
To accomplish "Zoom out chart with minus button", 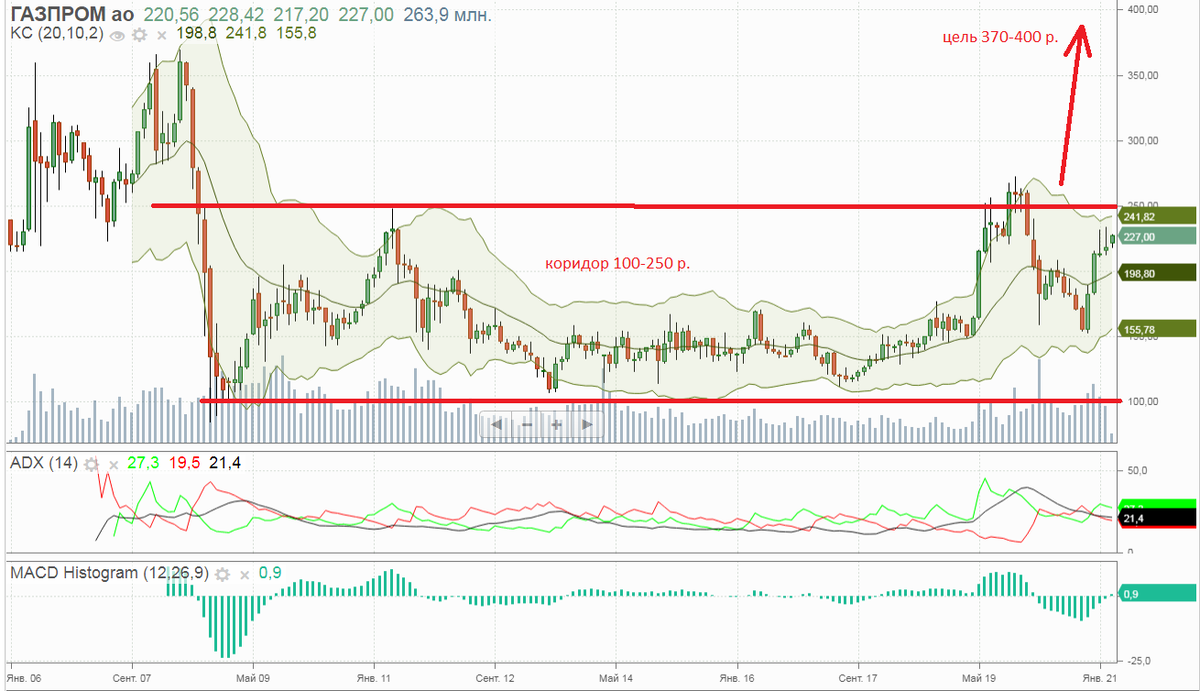I will click(527, 425).
